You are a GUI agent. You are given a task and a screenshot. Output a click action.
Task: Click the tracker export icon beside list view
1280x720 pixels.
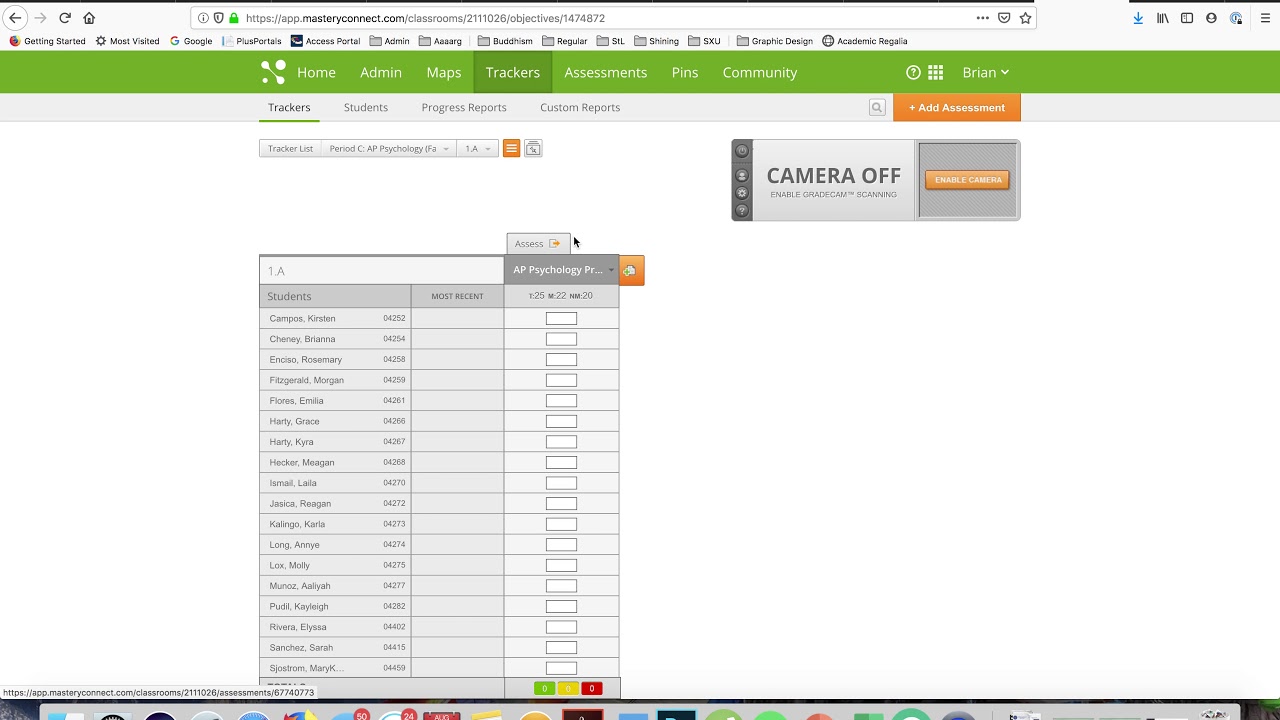tap(533, 149)
